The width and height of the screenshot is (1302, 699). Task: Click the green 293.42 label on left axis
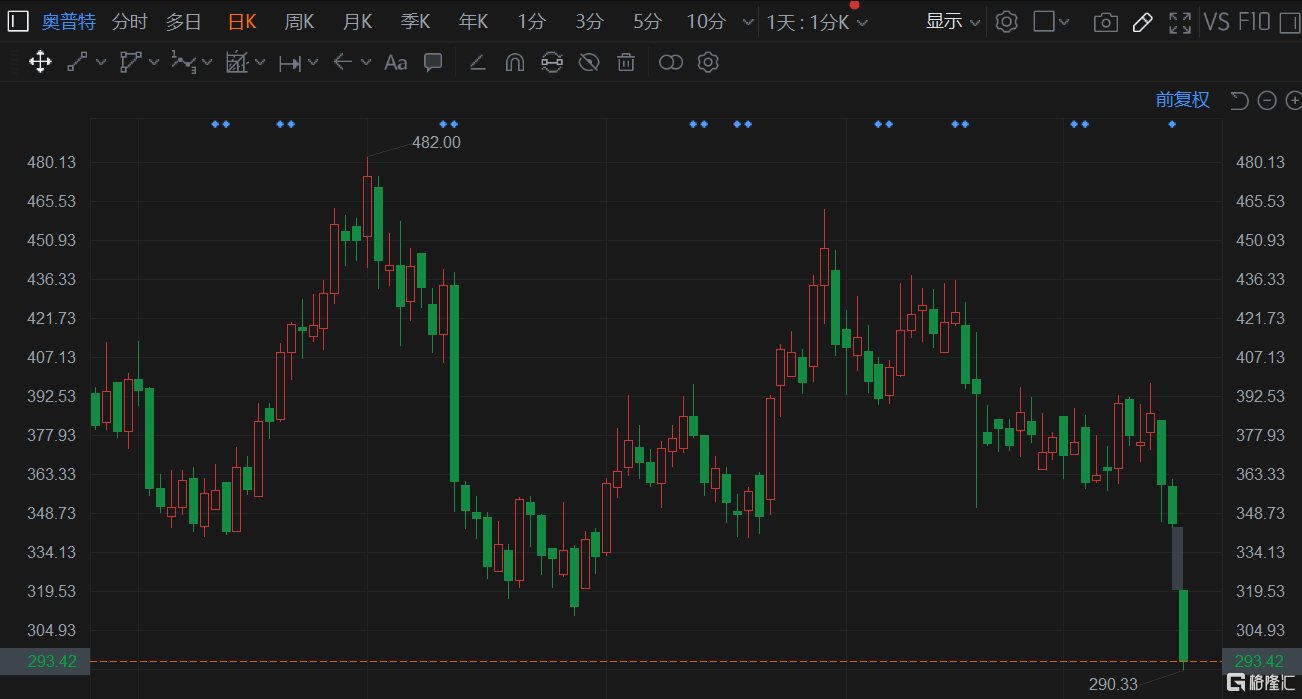[x=45, y=661]
